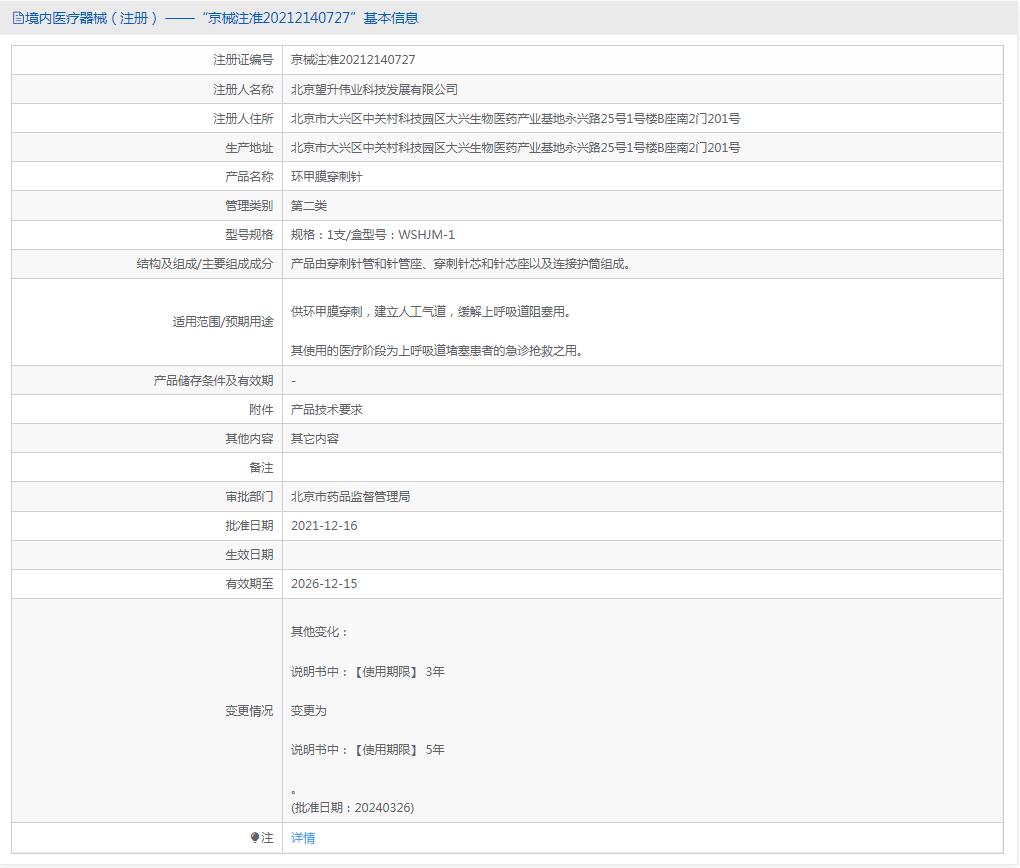
Task: Click the 注册人住所 row label
Action: (242, 119)
